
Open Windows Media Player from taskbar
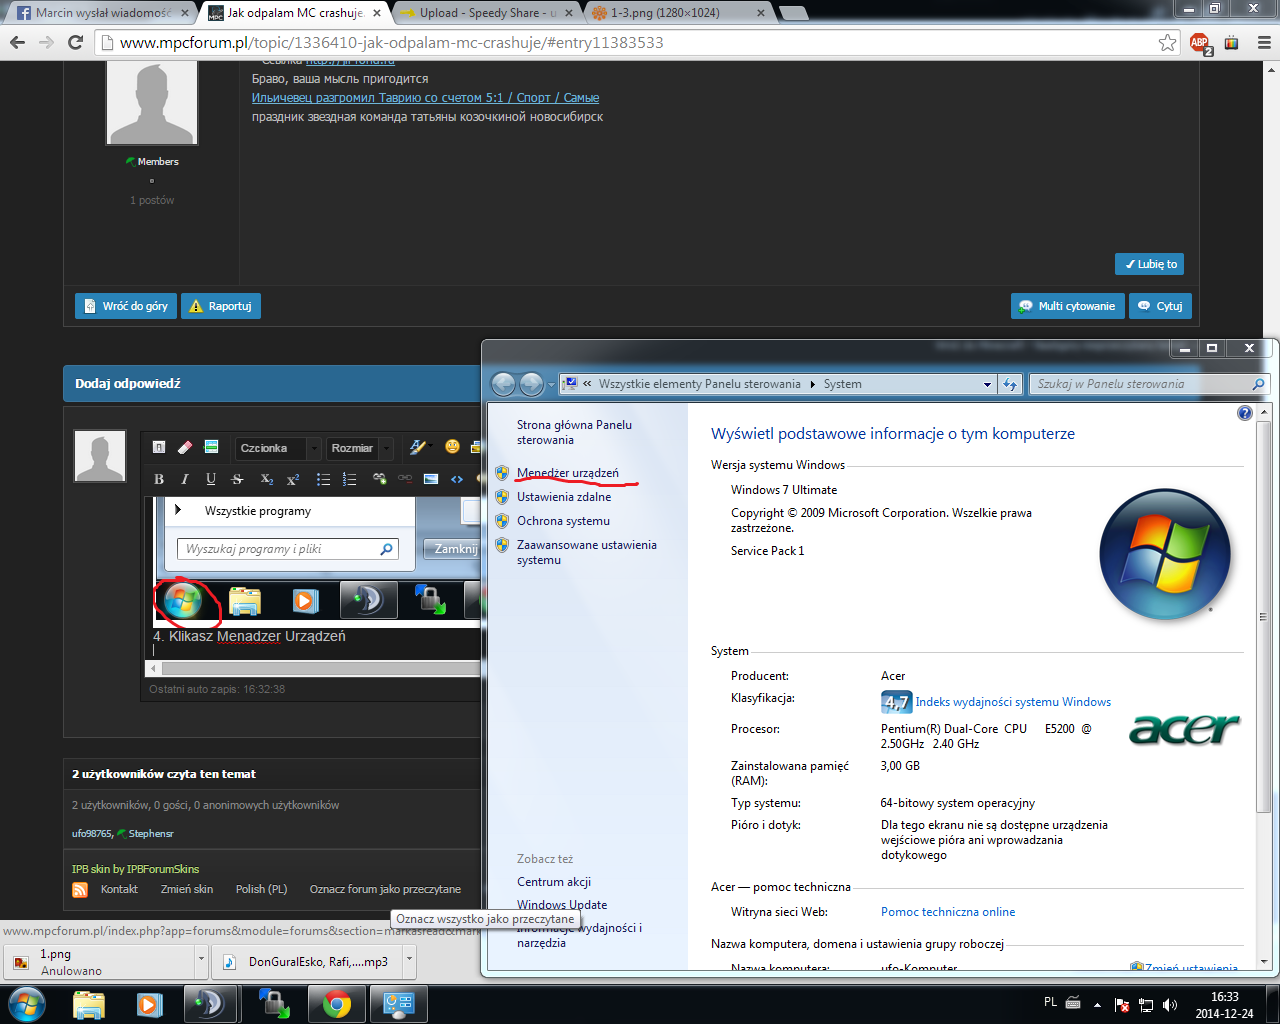coord(149,1004)
